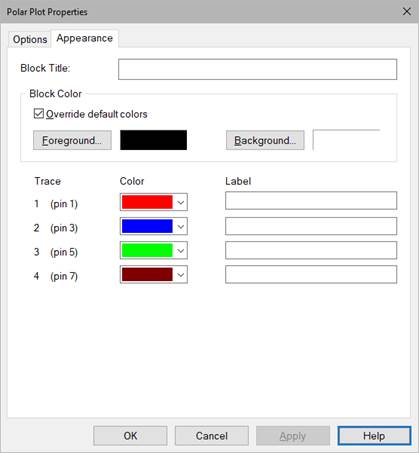Expand the trace 2 blue color dropdown
The height and width of the screenshot is (453, 419).
click(154, 226)
